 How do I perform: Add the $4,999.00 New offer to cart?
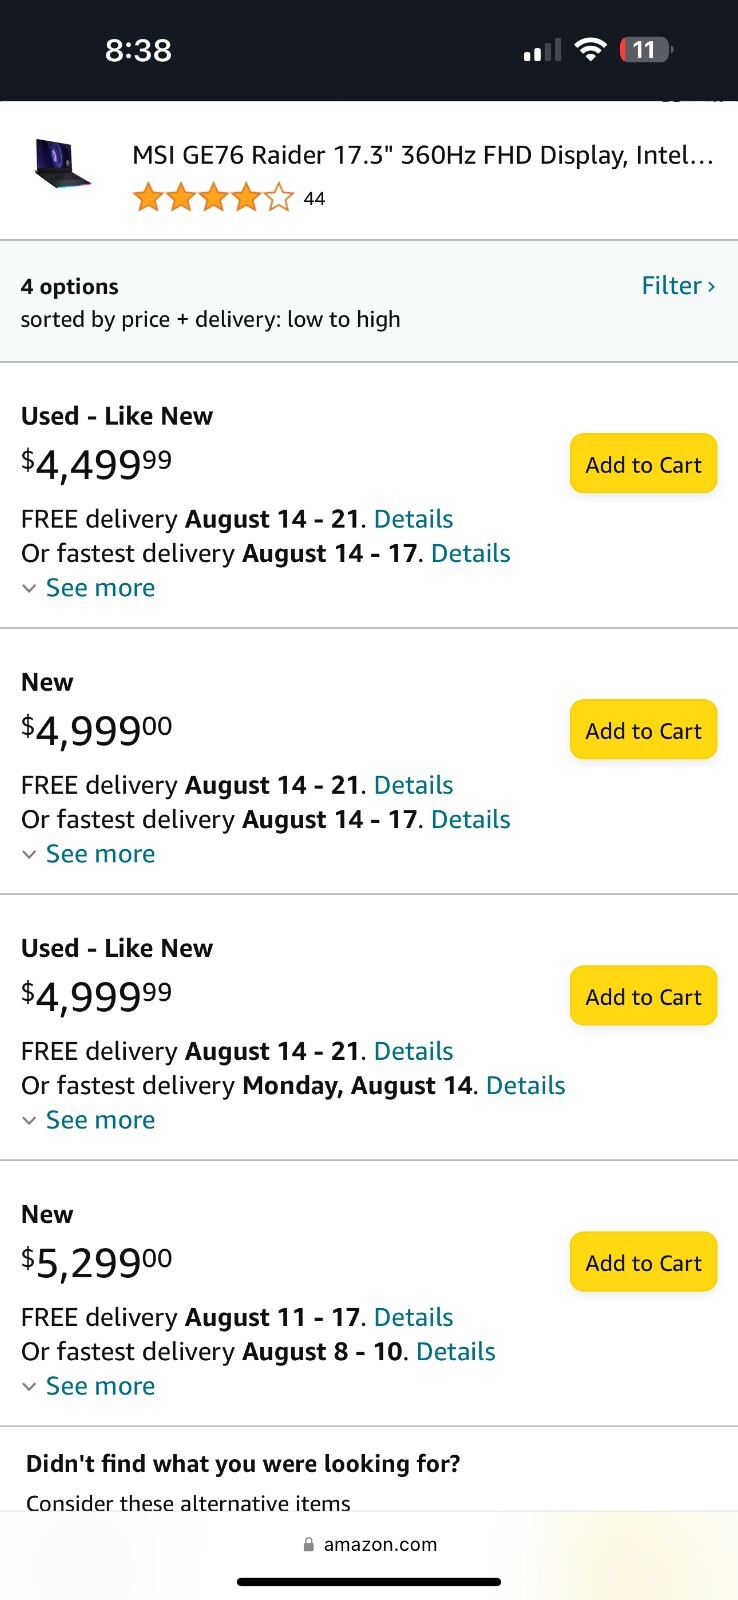[644, 730]
